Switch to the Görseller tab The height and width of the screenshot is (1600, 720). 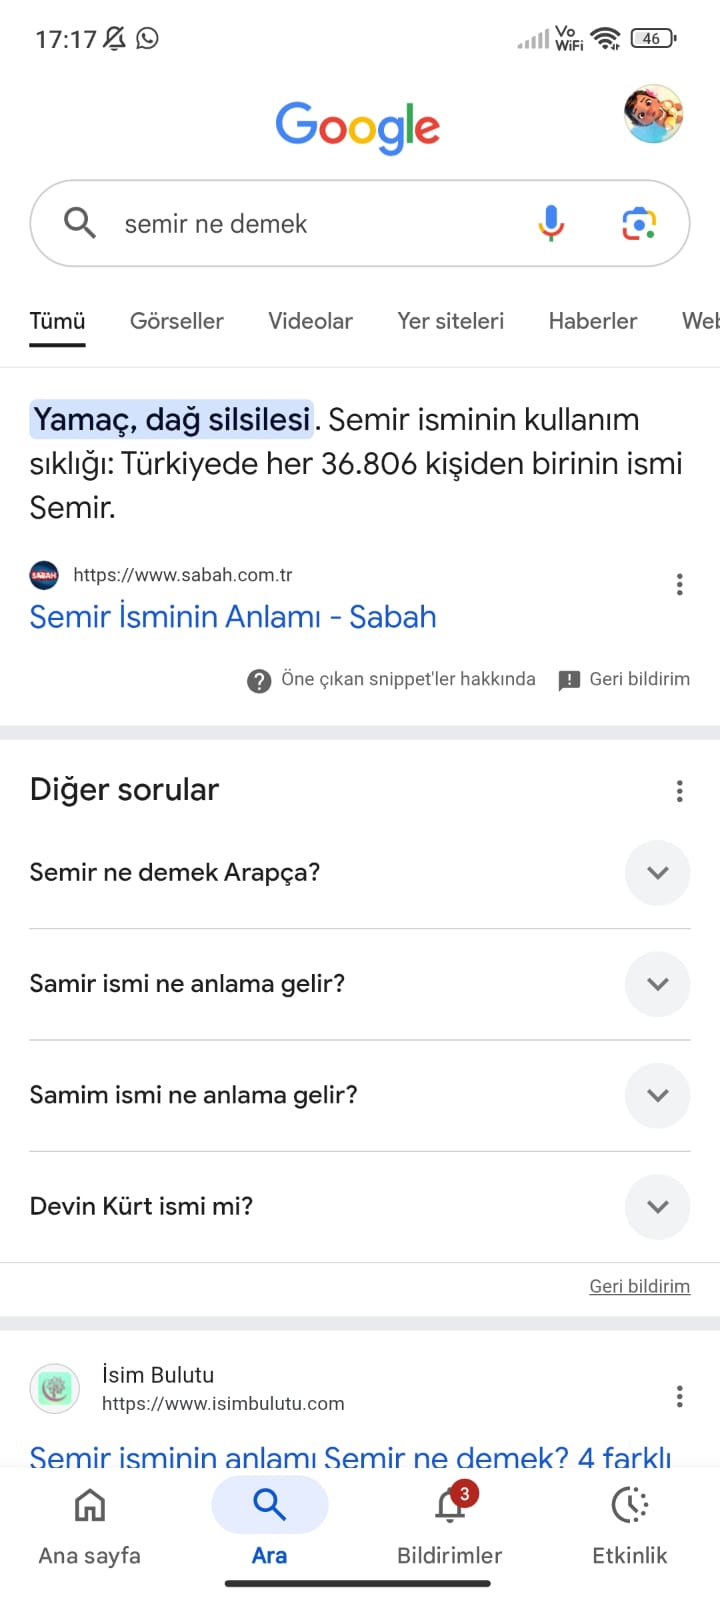tap(177, 321)
